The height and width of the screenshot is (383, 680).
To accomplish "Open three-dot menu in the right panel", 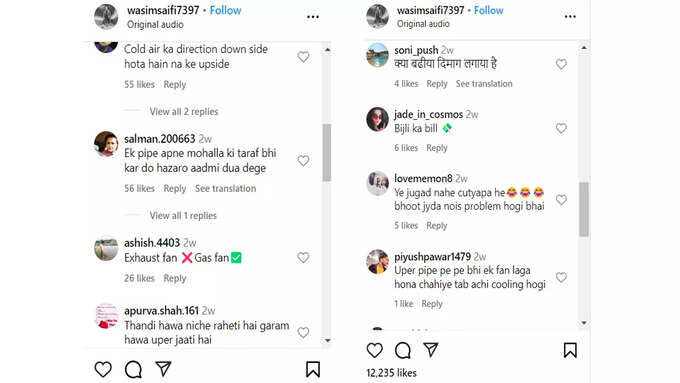I will click(x=570, y=16).
